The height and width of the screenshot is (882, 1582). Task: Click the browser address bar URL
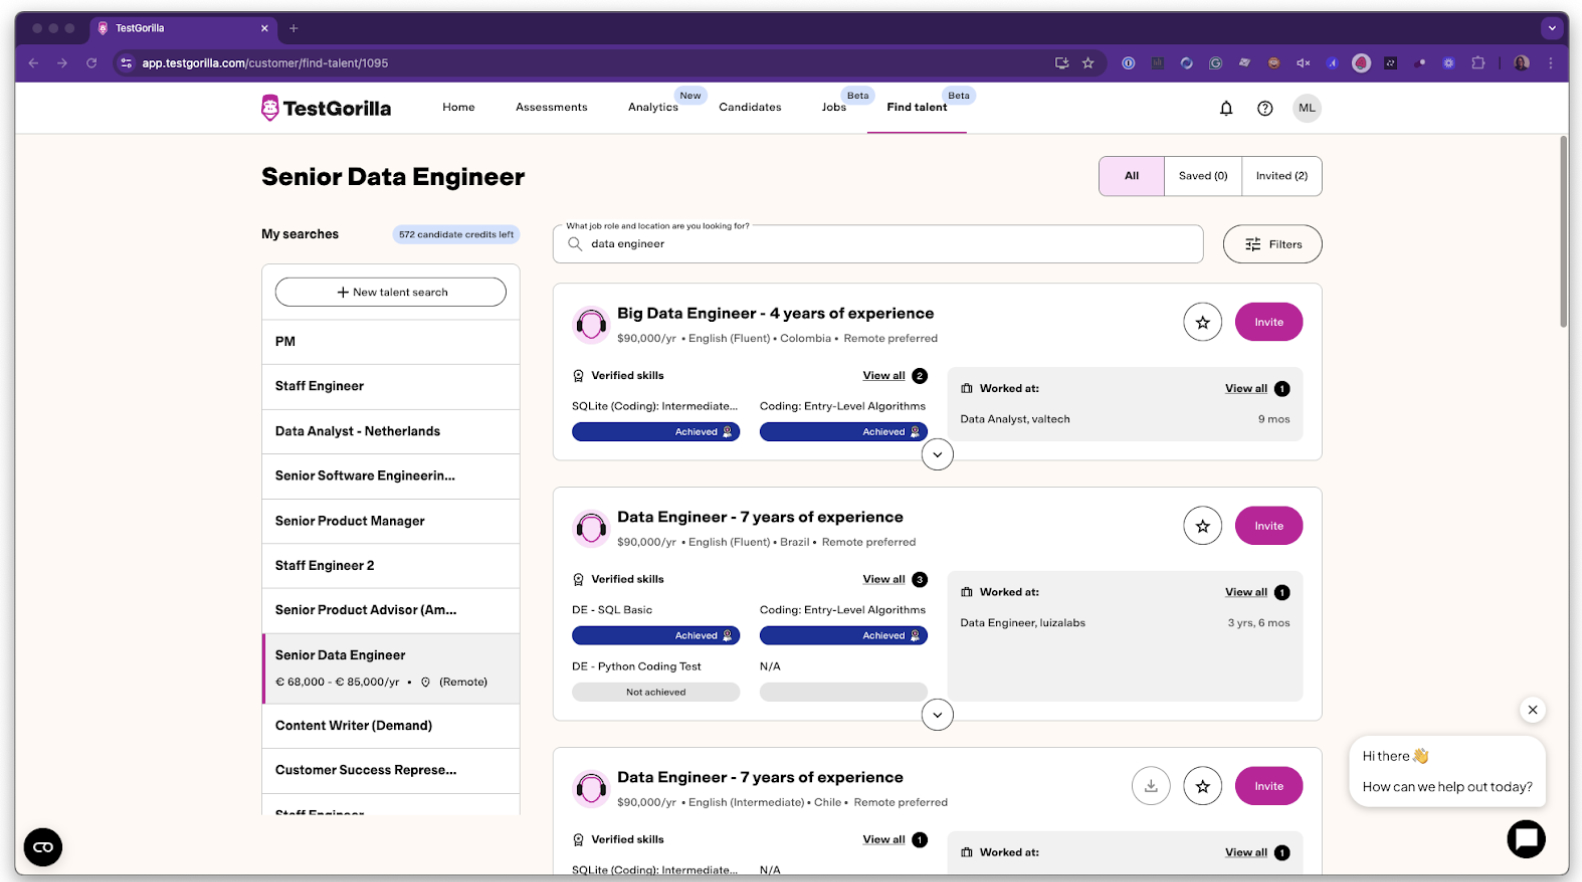(x=265, y=63)
